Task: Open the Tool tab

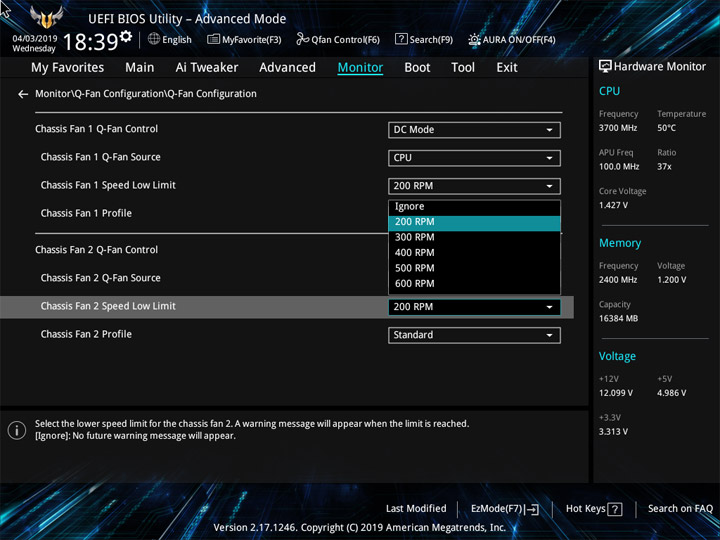Action: [x=463, y=68]
